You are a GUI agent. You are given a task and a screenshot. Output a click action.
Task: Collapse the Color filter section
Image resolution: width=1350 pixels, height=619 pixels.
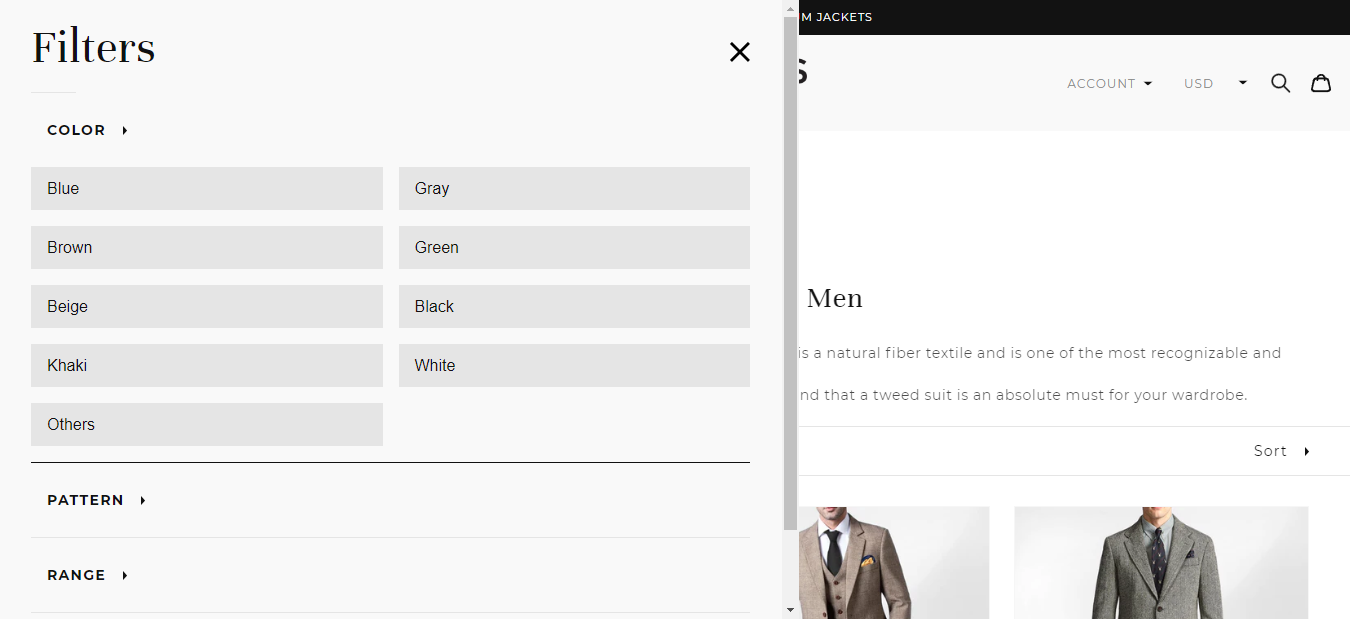tap(87, 130)
